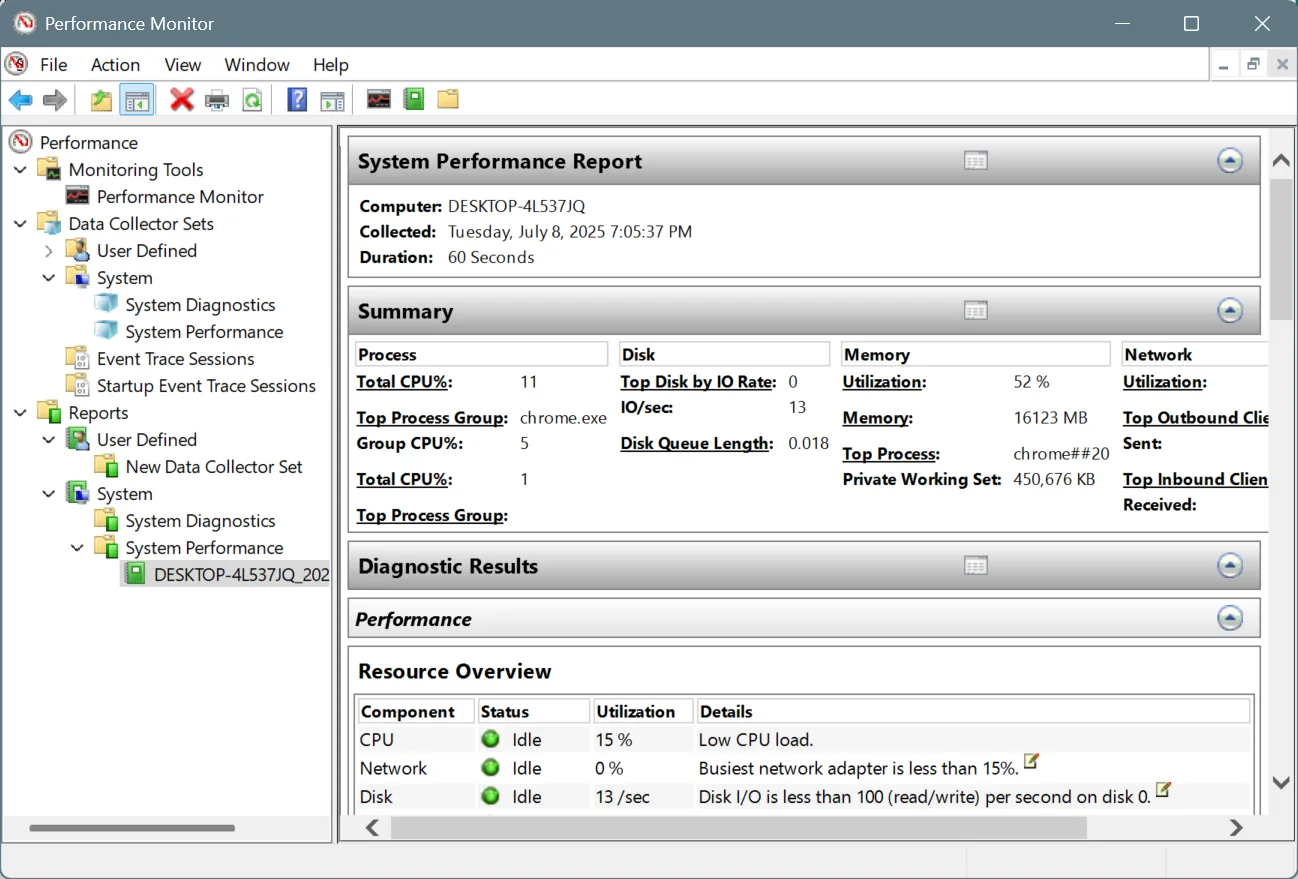Click the Back arrow toolbar icon

coord(20,99)
